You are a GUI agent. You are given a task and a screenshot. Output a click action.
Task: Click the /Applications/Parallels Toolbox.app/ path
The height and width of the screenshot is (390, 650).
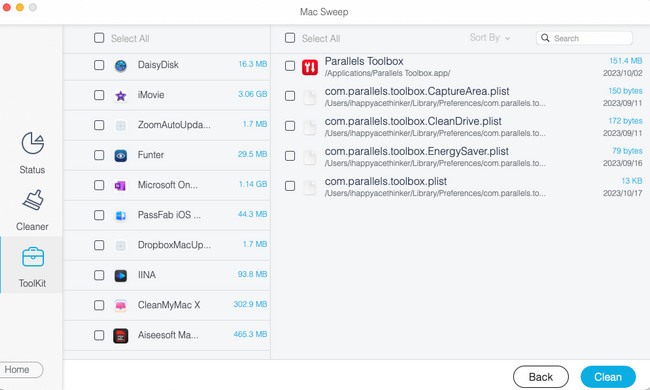387,73
